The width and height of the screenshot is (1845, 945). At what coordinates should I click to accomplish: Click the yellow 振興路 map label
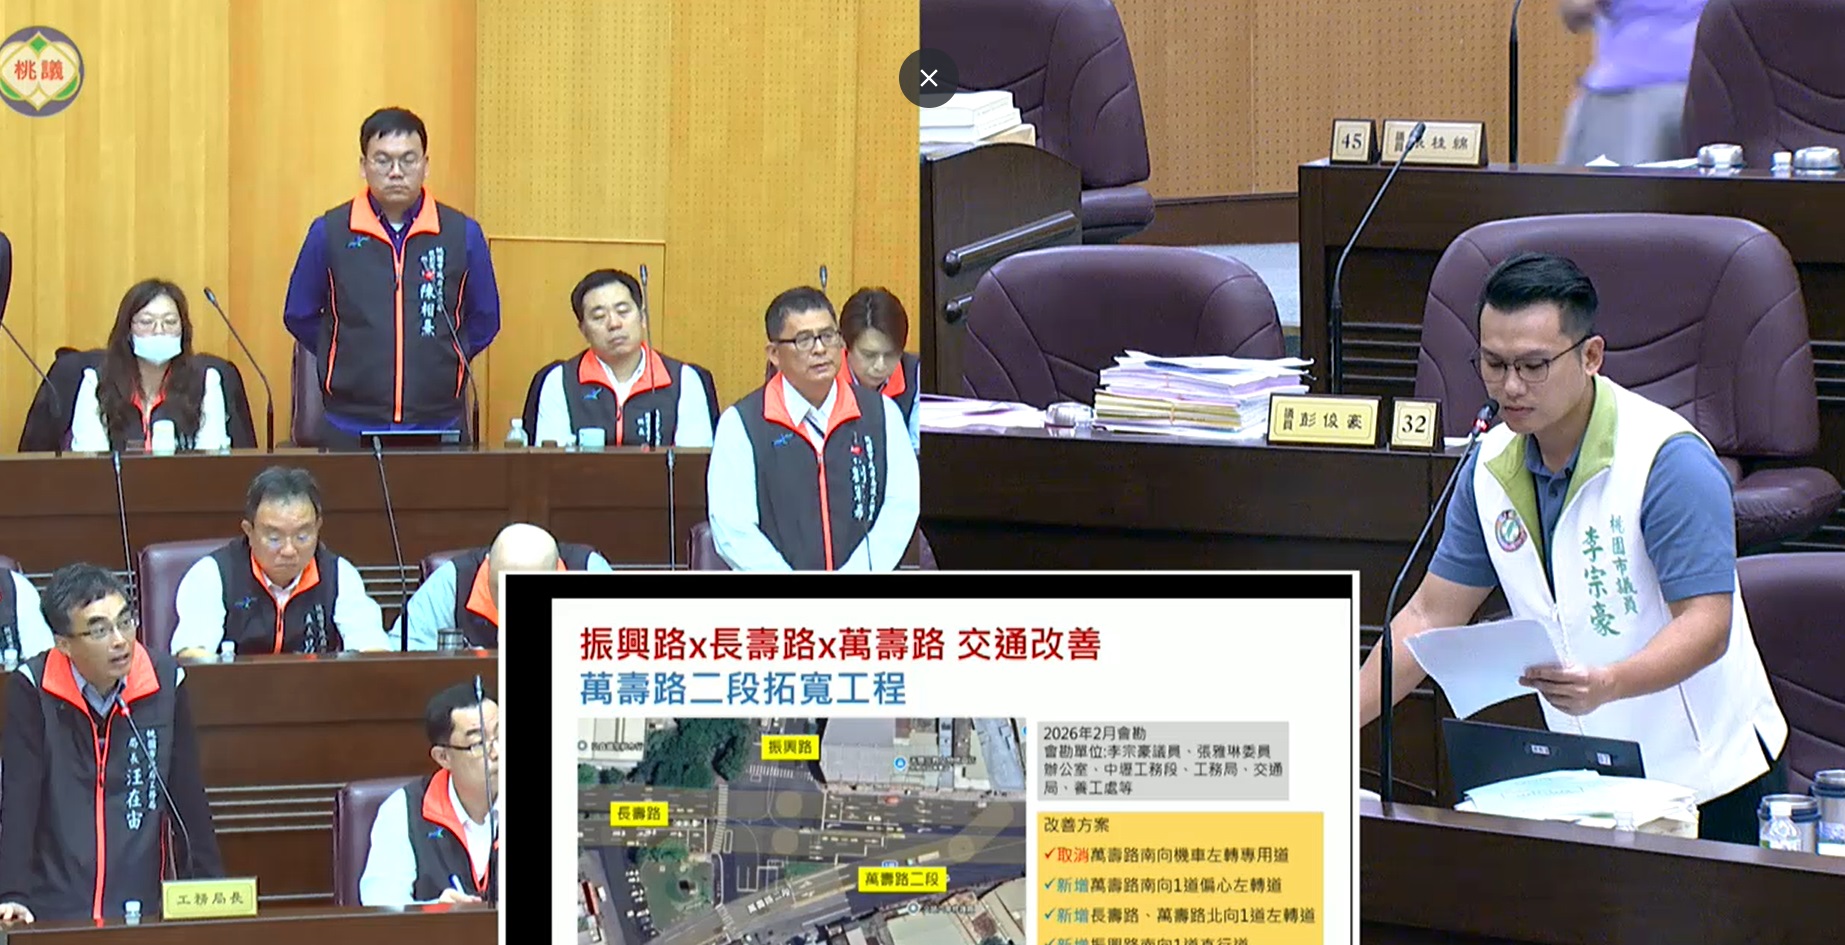click(789, 747)
